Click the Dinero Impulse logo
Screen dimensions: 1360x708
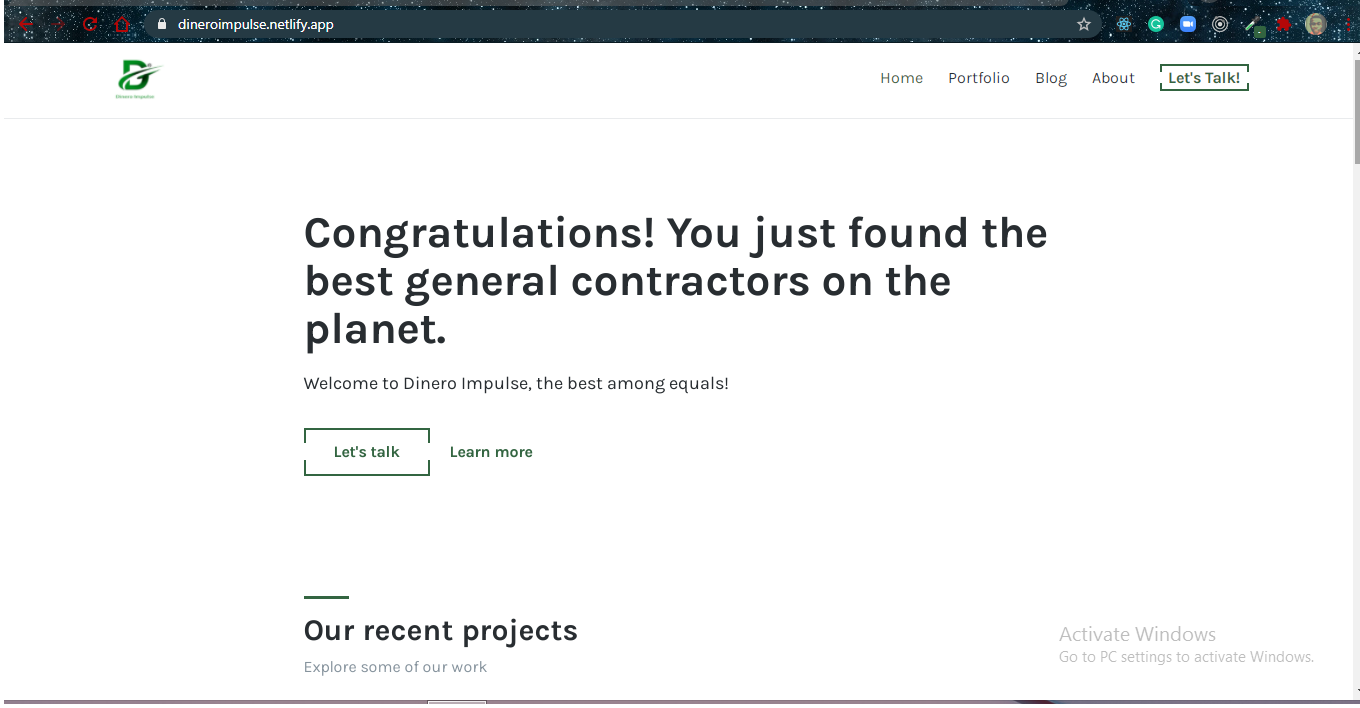(138, 79)
